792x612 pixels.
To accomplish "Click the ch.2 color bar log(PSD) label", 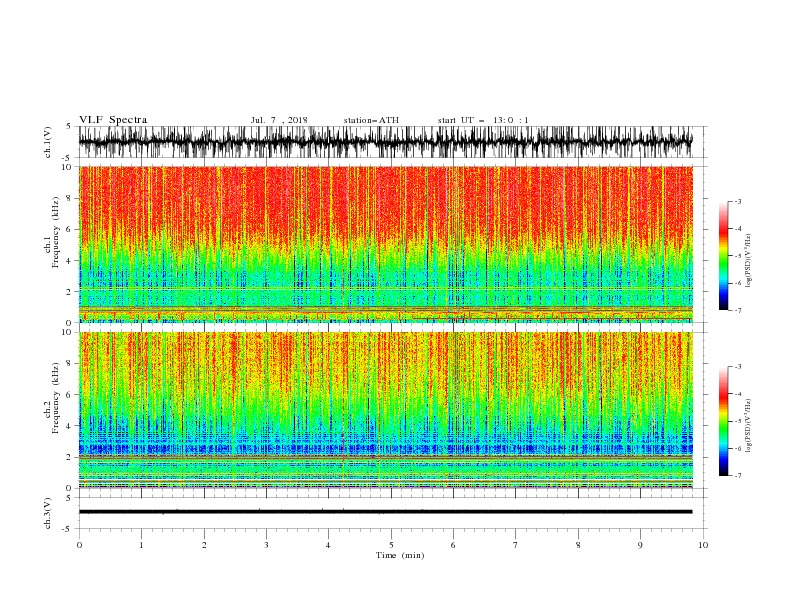I will (748, 426).
